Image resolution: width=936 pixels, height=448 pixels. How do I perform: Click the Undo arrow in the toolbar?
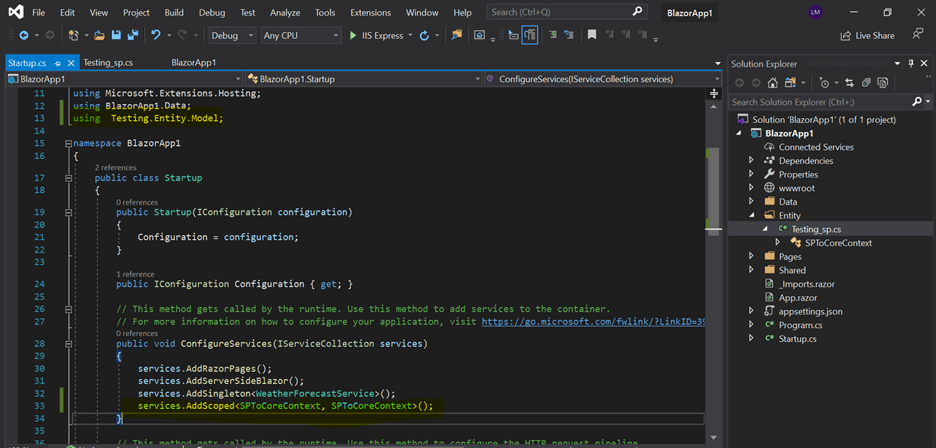click(156, 36)
